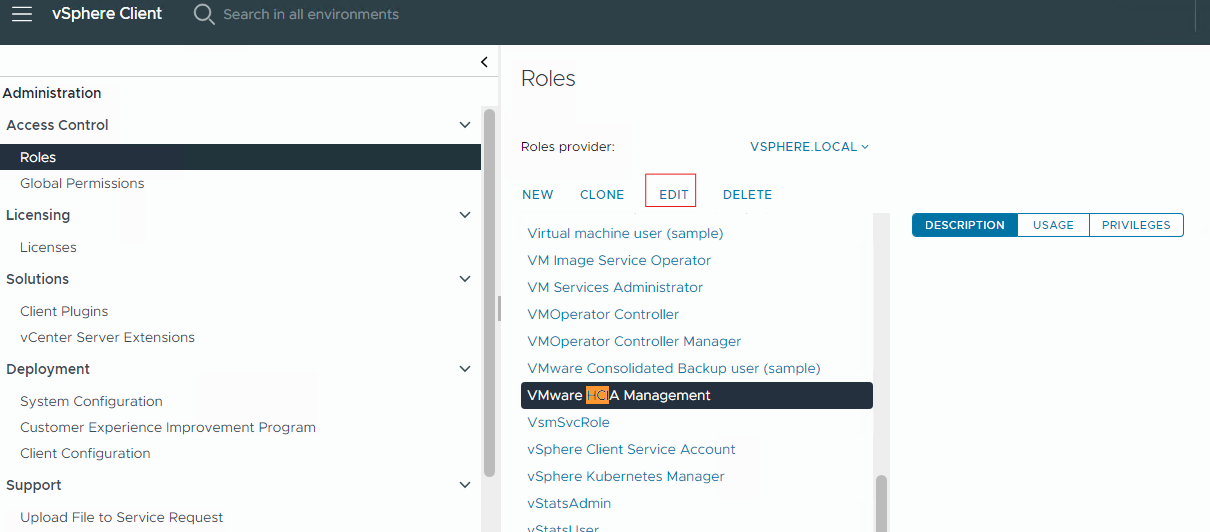Open the hamburger navigation menu

(22, 14)
